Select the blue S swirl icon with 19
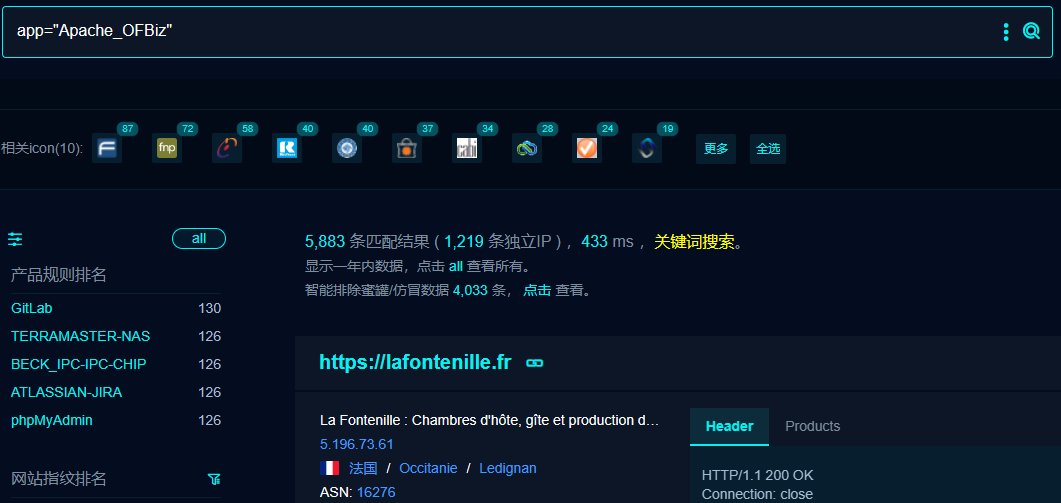This screenshot has height=503, width=1061. click(x=647, y=148)
